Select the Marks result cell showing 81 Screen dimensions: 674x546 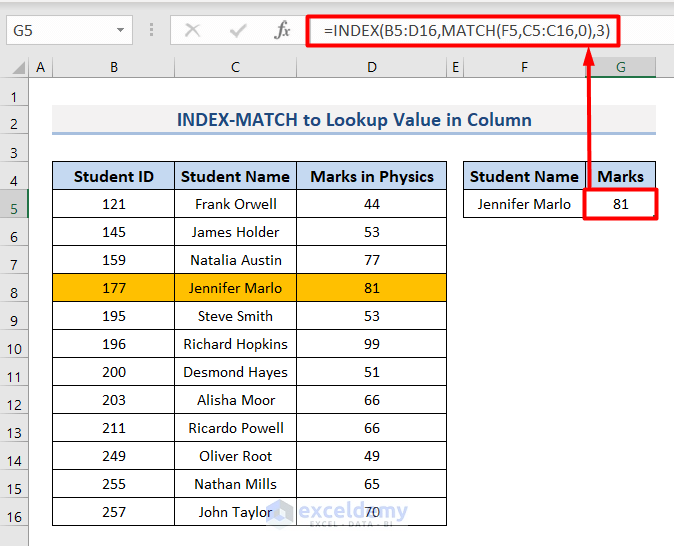(621, 204)
